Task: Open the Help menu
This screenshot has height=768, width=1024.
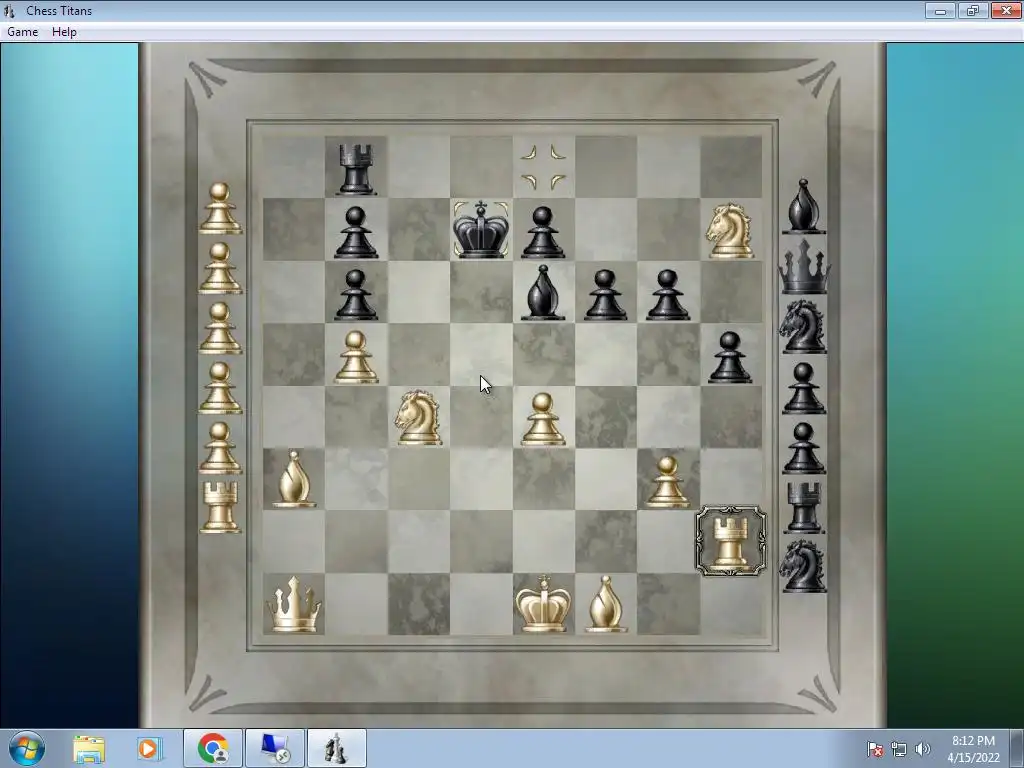Action: pos(64,32)
